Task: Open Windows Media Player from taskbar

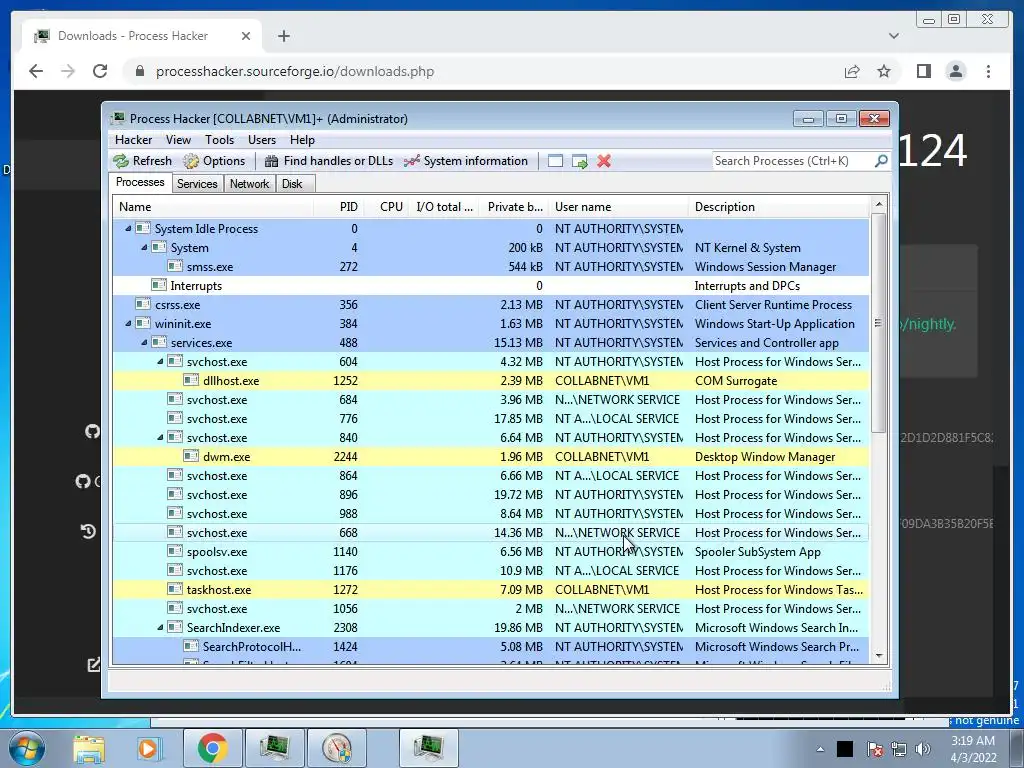Action: [x=148, y=749]
